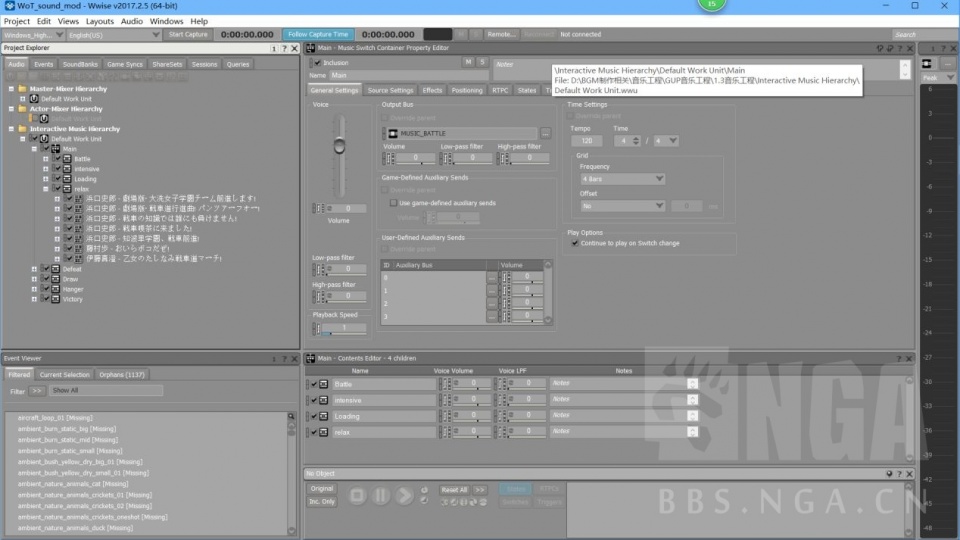Click the playlist container icon next to Defeat in tree

[55, 269]
